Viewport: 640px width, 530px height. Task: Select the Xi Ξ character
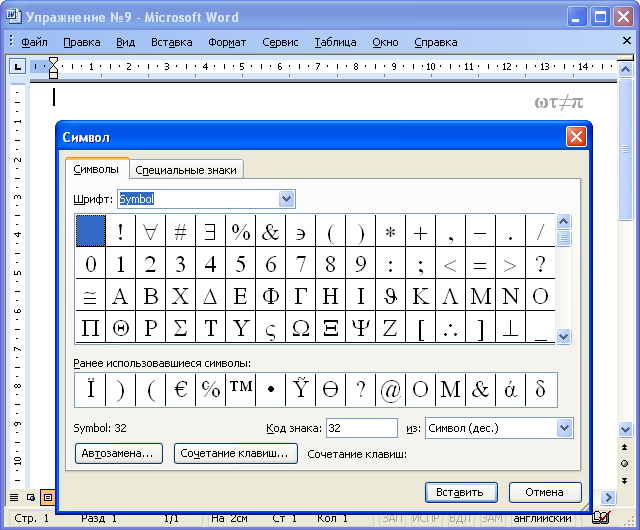click(x=330, y=327)
